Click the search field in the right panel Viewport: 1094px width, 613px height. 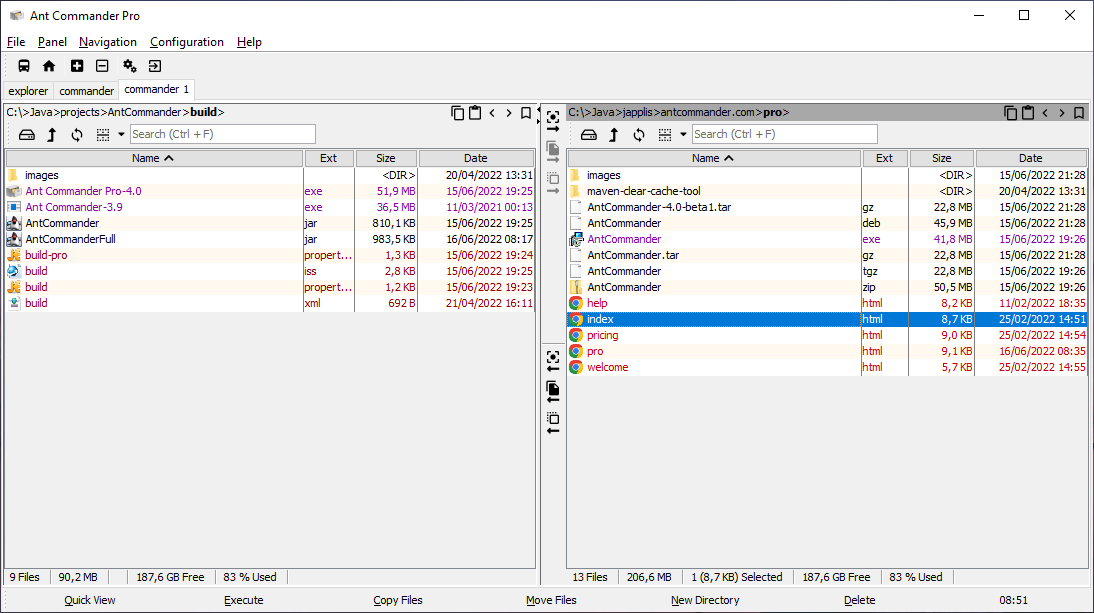(783, 134)
